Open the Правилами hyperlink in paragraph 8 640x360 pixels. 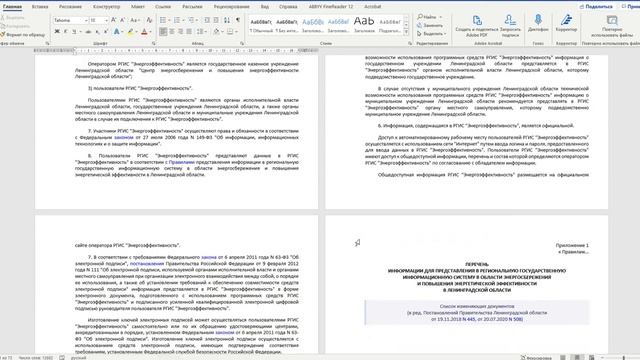pyautogui.click(x=182, y=162)
